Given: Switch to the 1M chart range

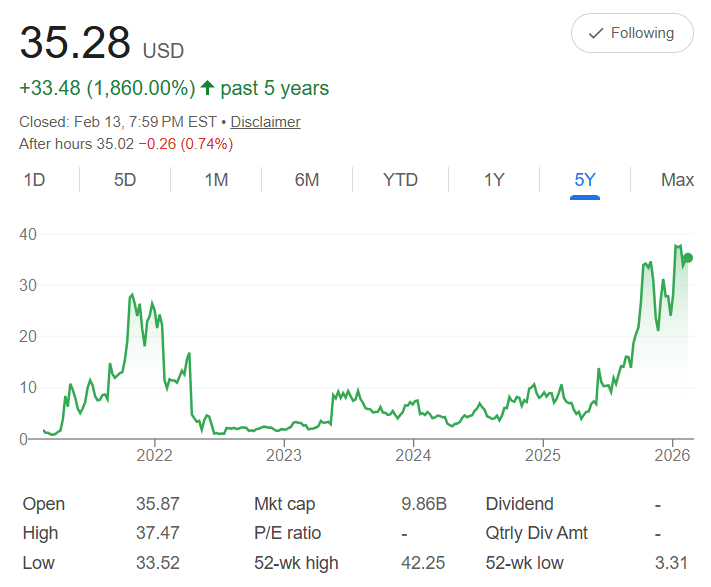Looking at the screenshot, I should 216,180.
